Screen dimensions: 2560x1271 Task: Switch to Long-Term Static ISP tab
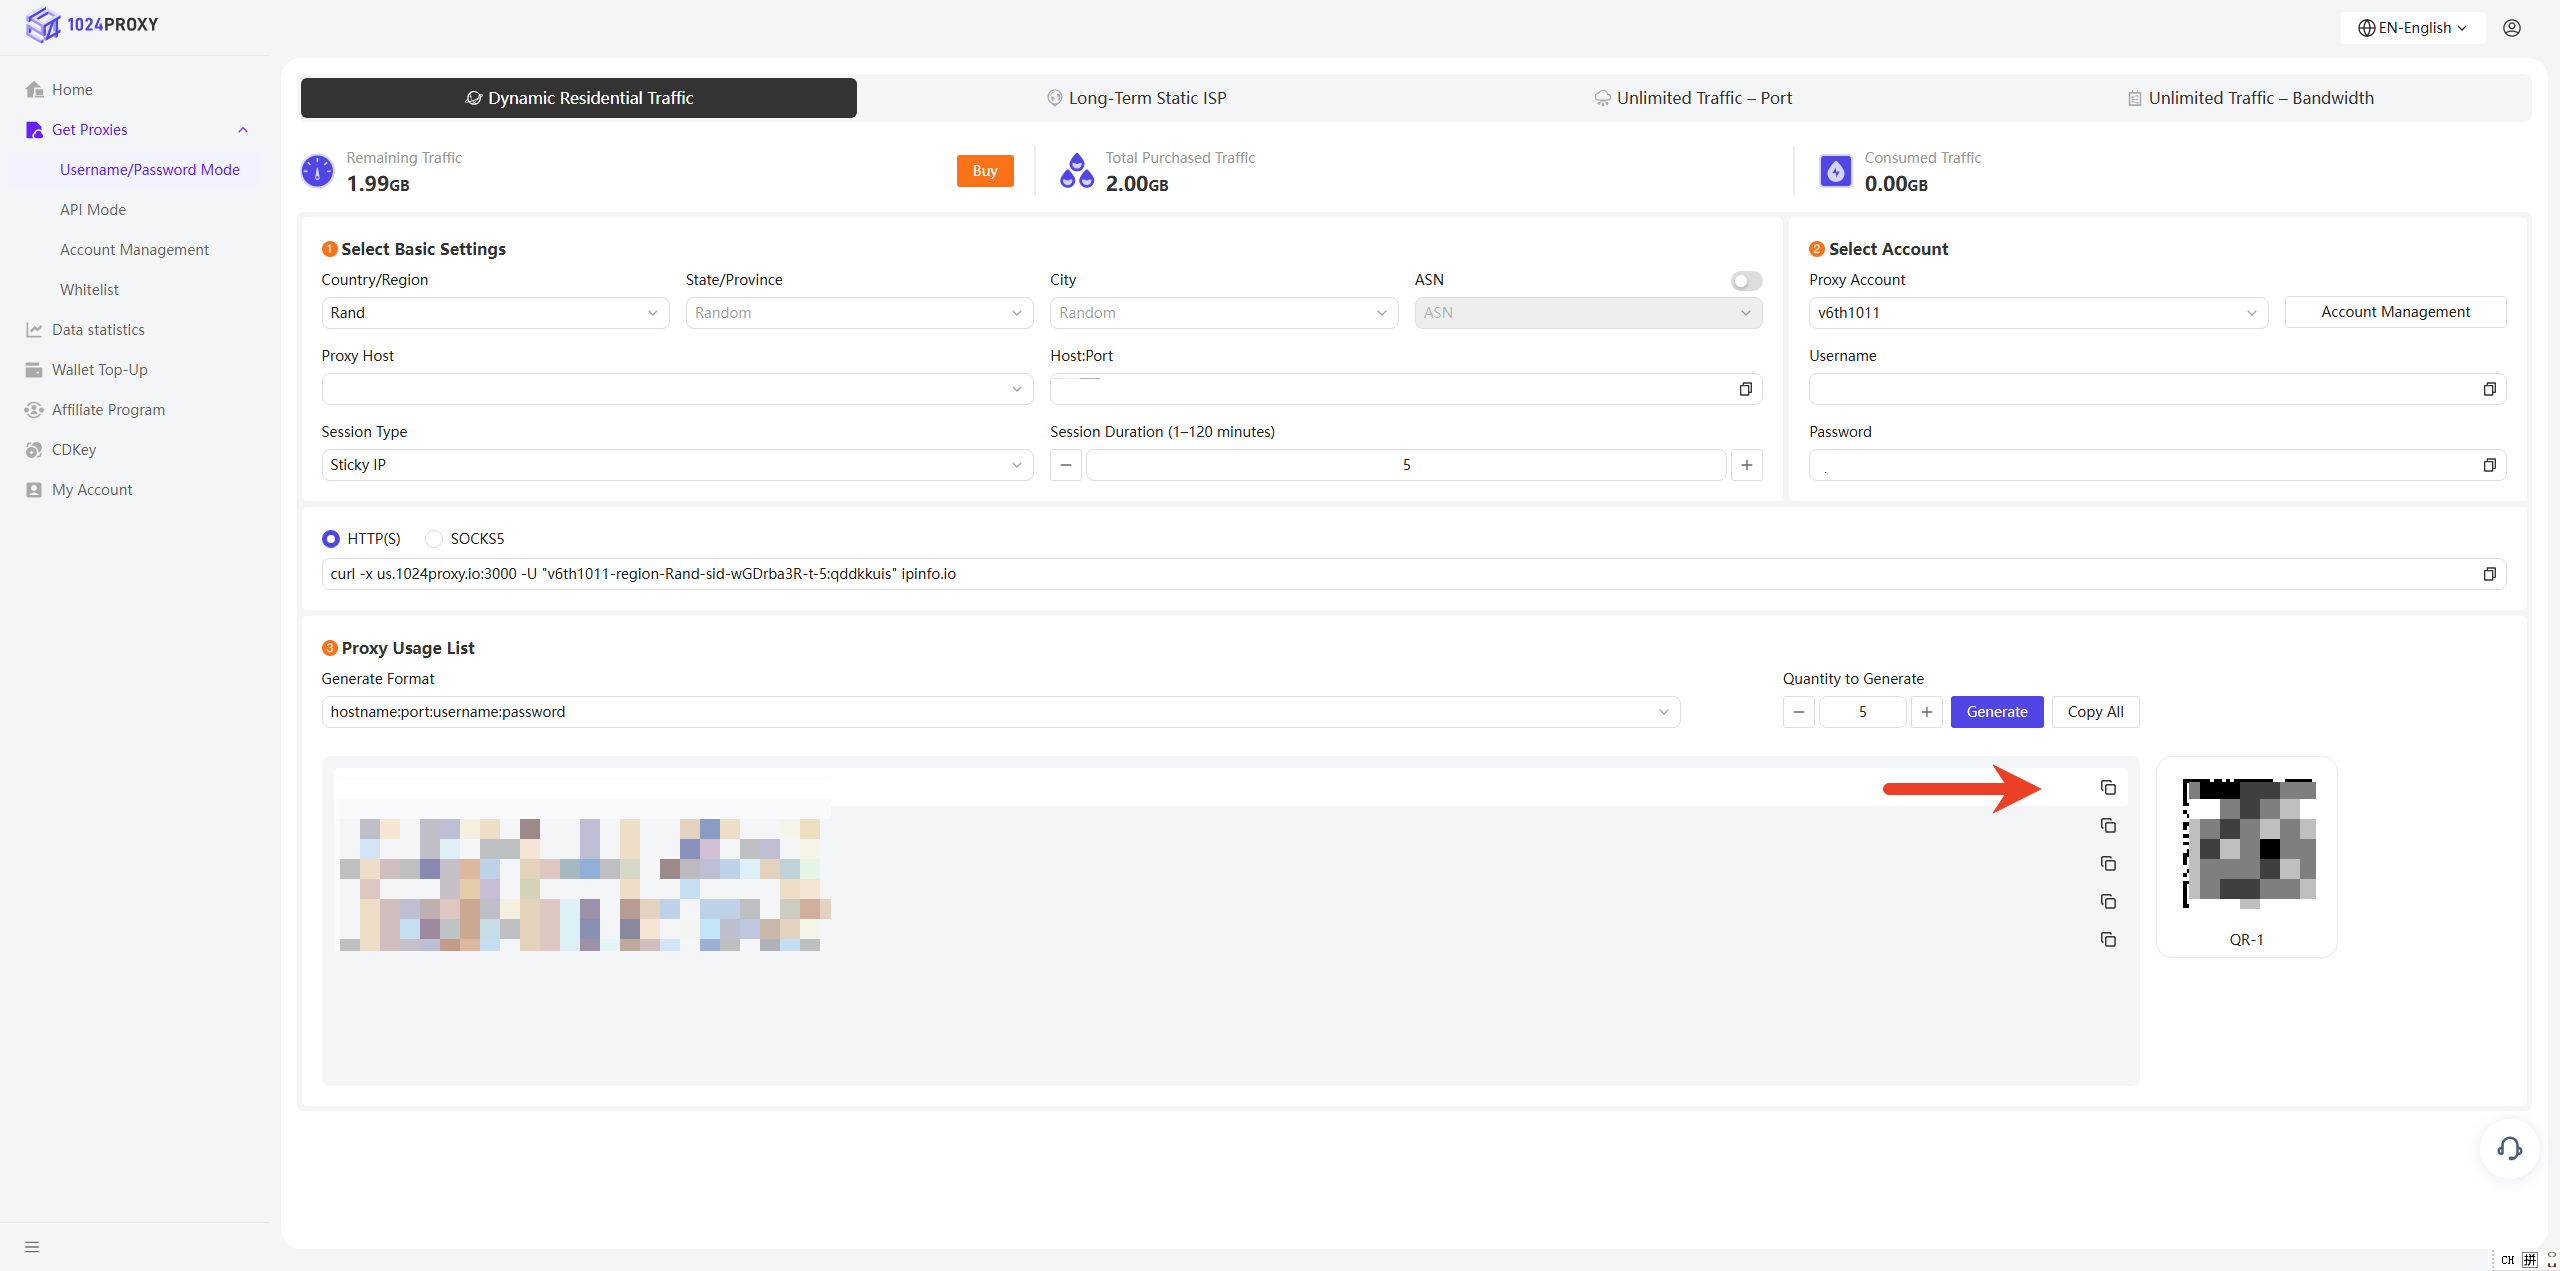(x=1136, y=98)
